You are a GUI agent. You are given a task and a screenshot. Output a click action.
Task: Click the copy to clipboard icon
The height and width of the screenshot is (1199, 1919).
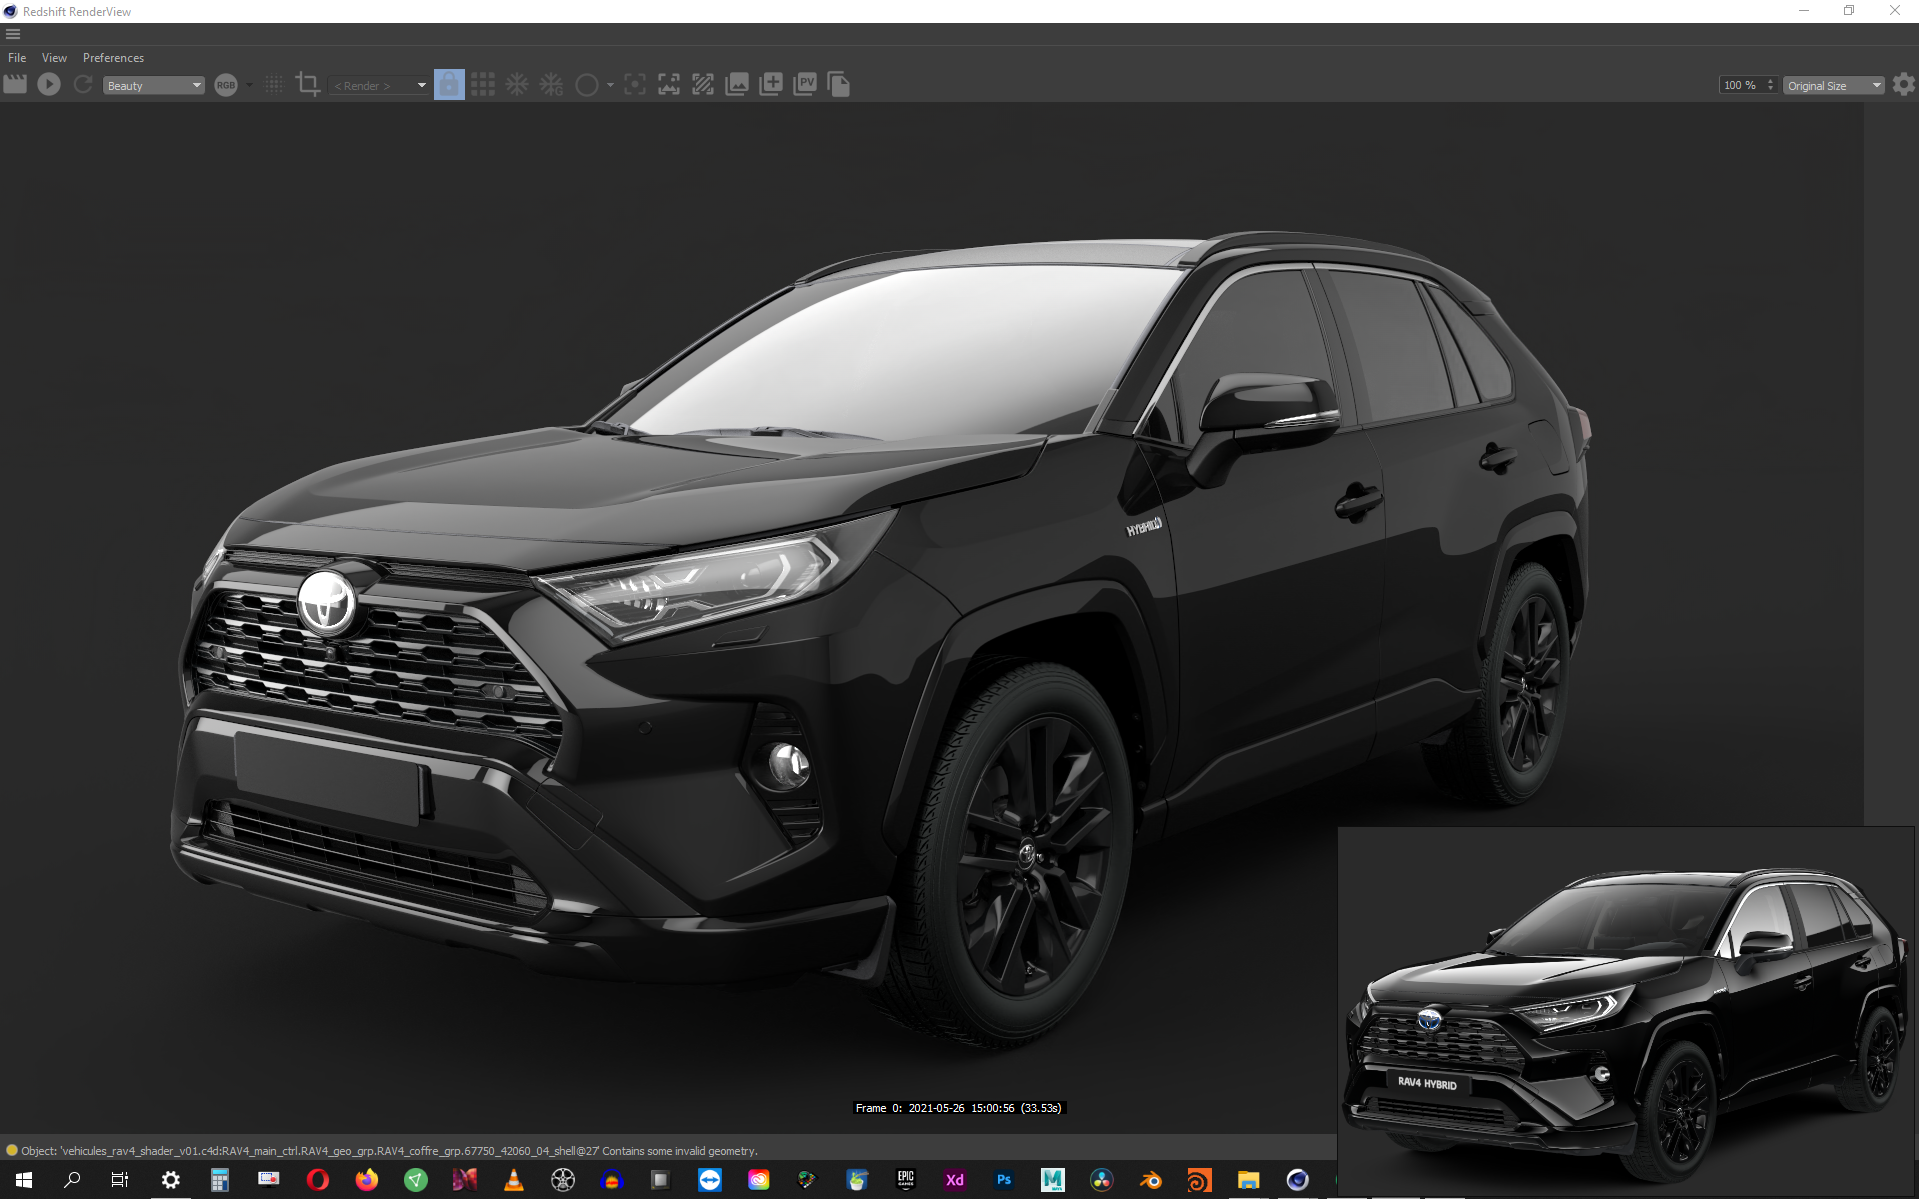(x=839, y=85)
